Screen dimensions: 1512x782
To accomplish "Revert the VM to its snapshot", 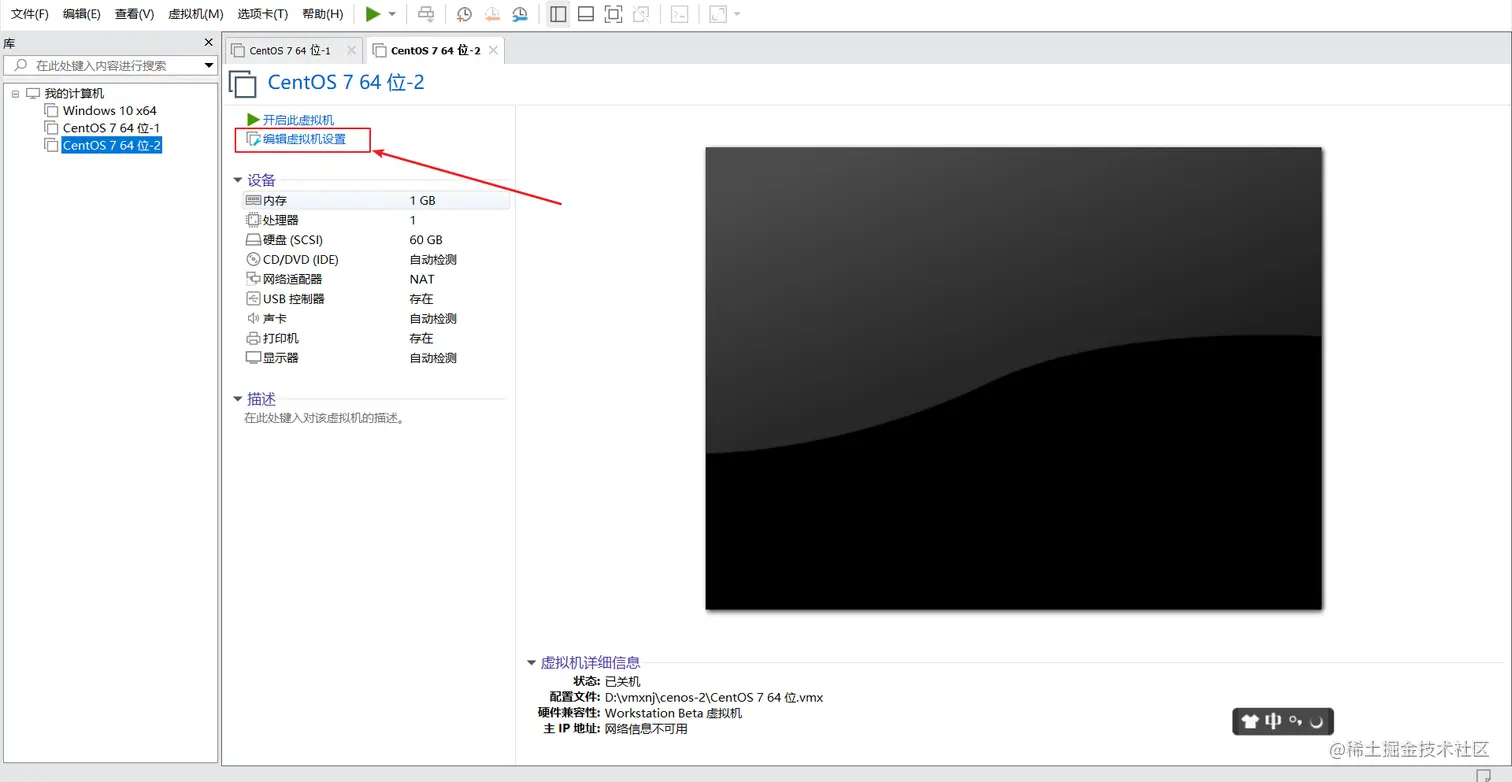I will (491, 14).
